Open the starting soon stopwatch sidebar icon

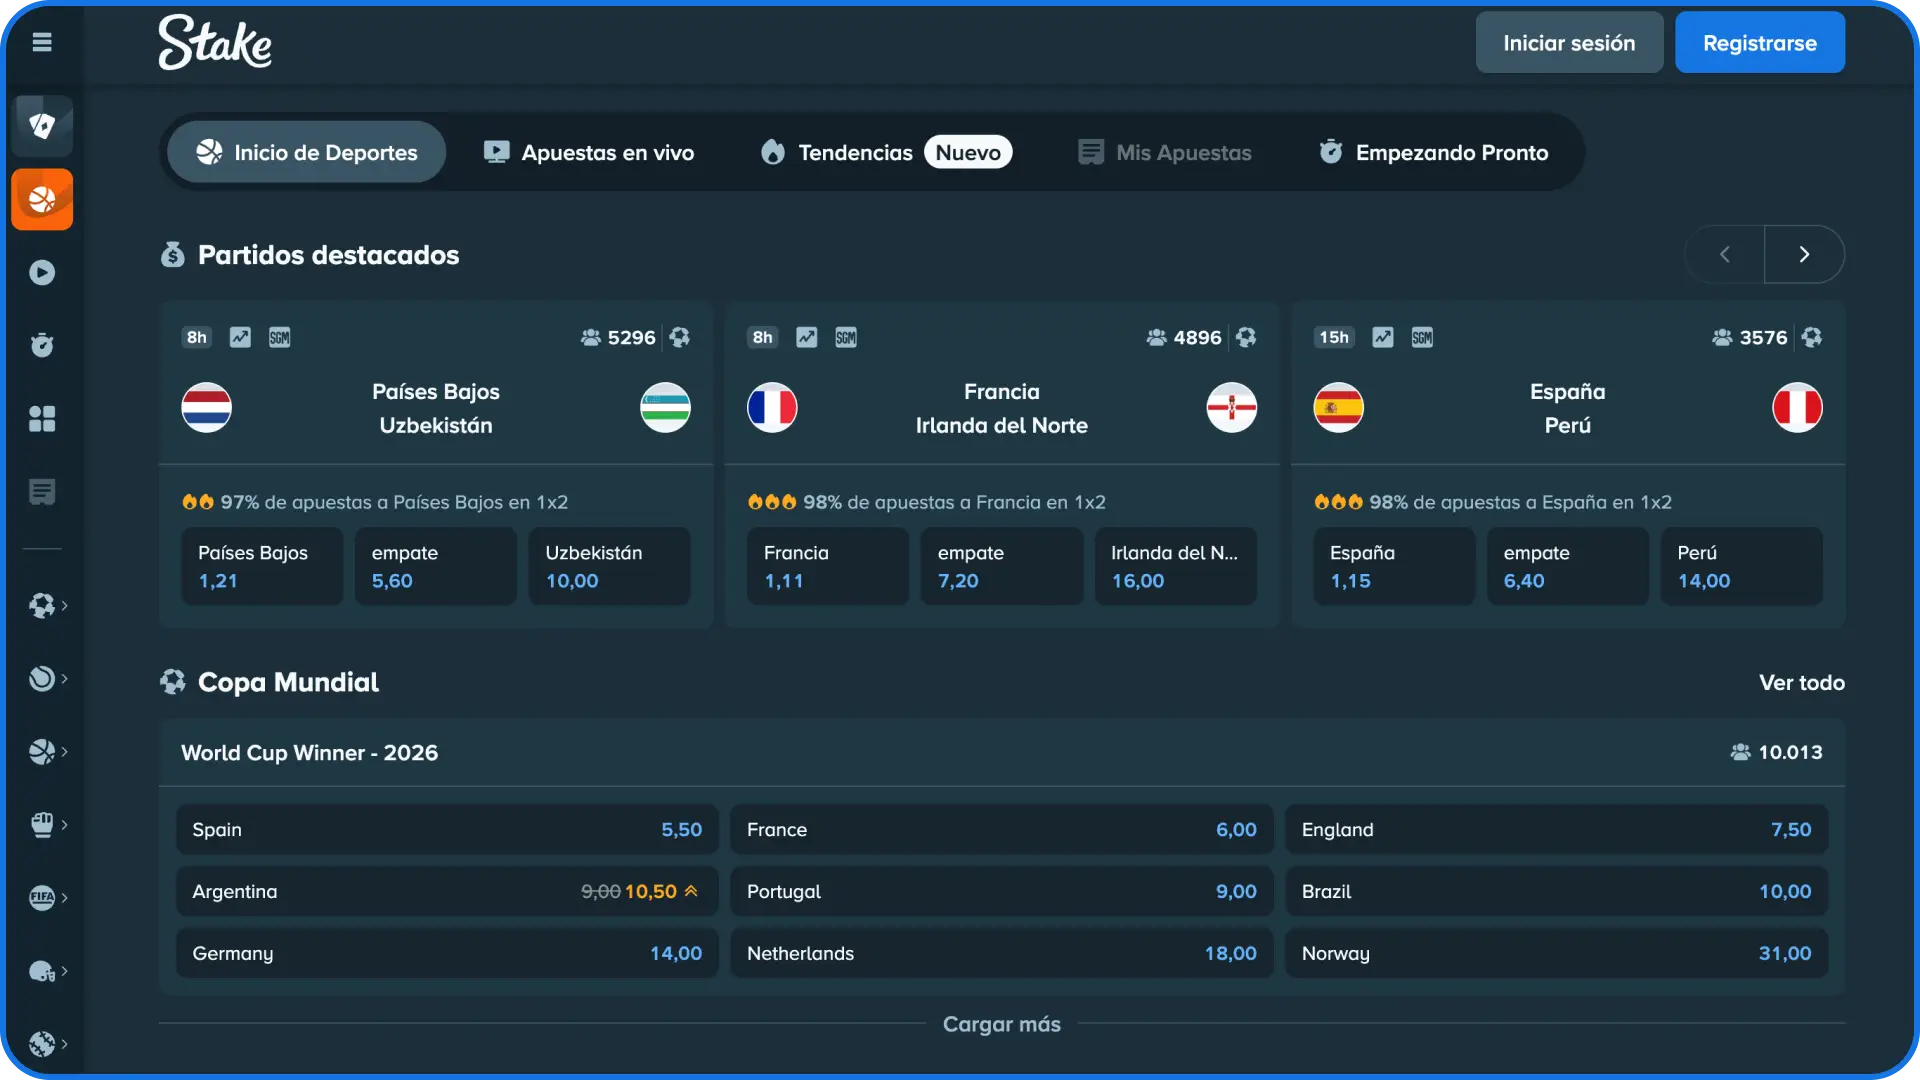click(42, 345)
